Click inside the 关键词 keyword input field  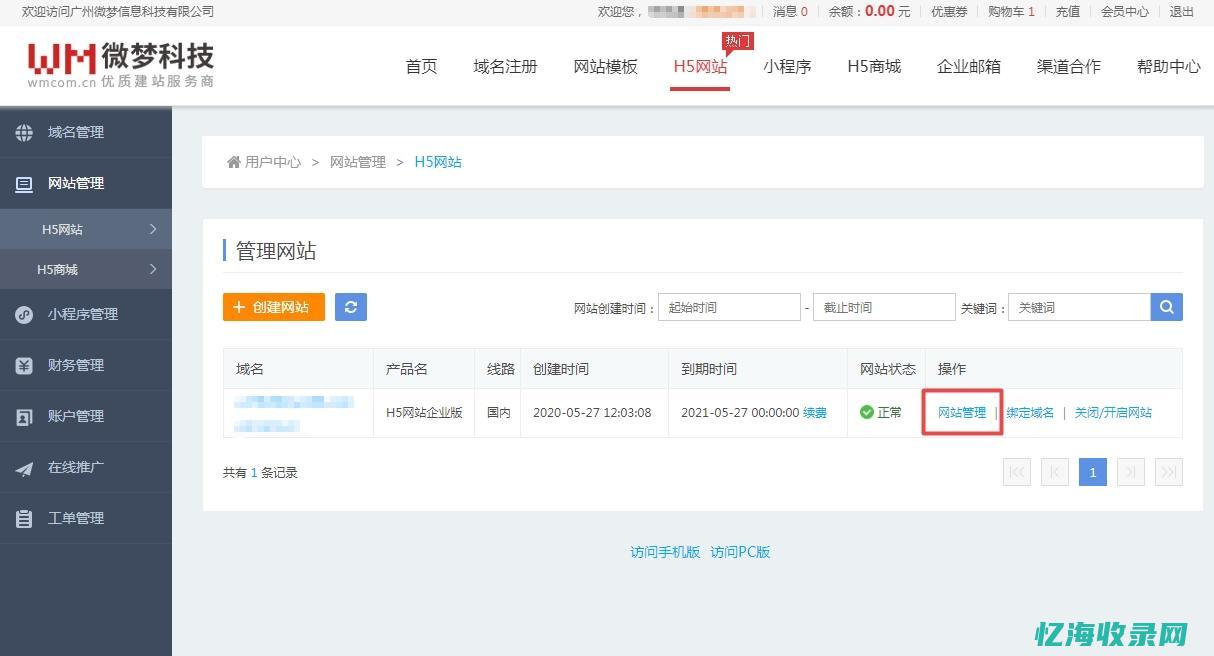(1080, 307)
